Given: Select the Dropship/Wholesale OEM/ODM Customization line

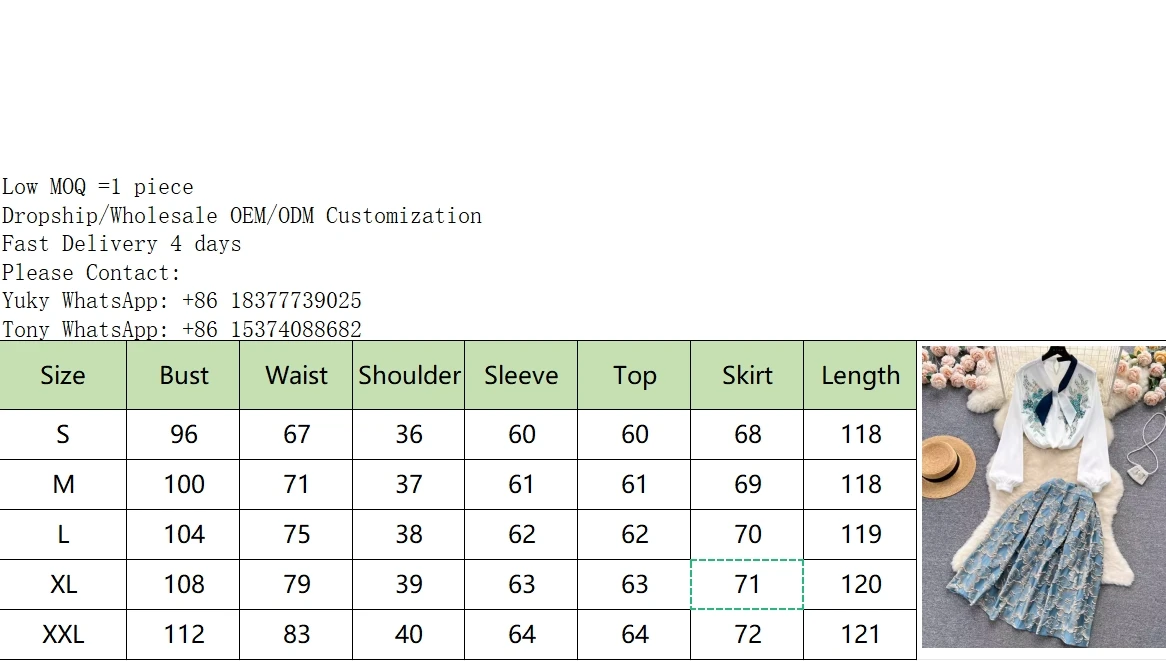Looking at the screenshot, I should click(241, 216).
